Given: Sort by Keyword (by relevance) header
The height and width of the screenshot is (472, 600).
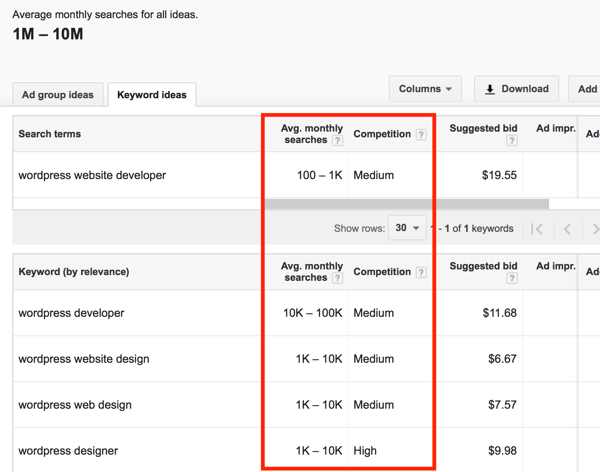Looking at the screenshot, I should pyautogui.click(x=74, y=272).
